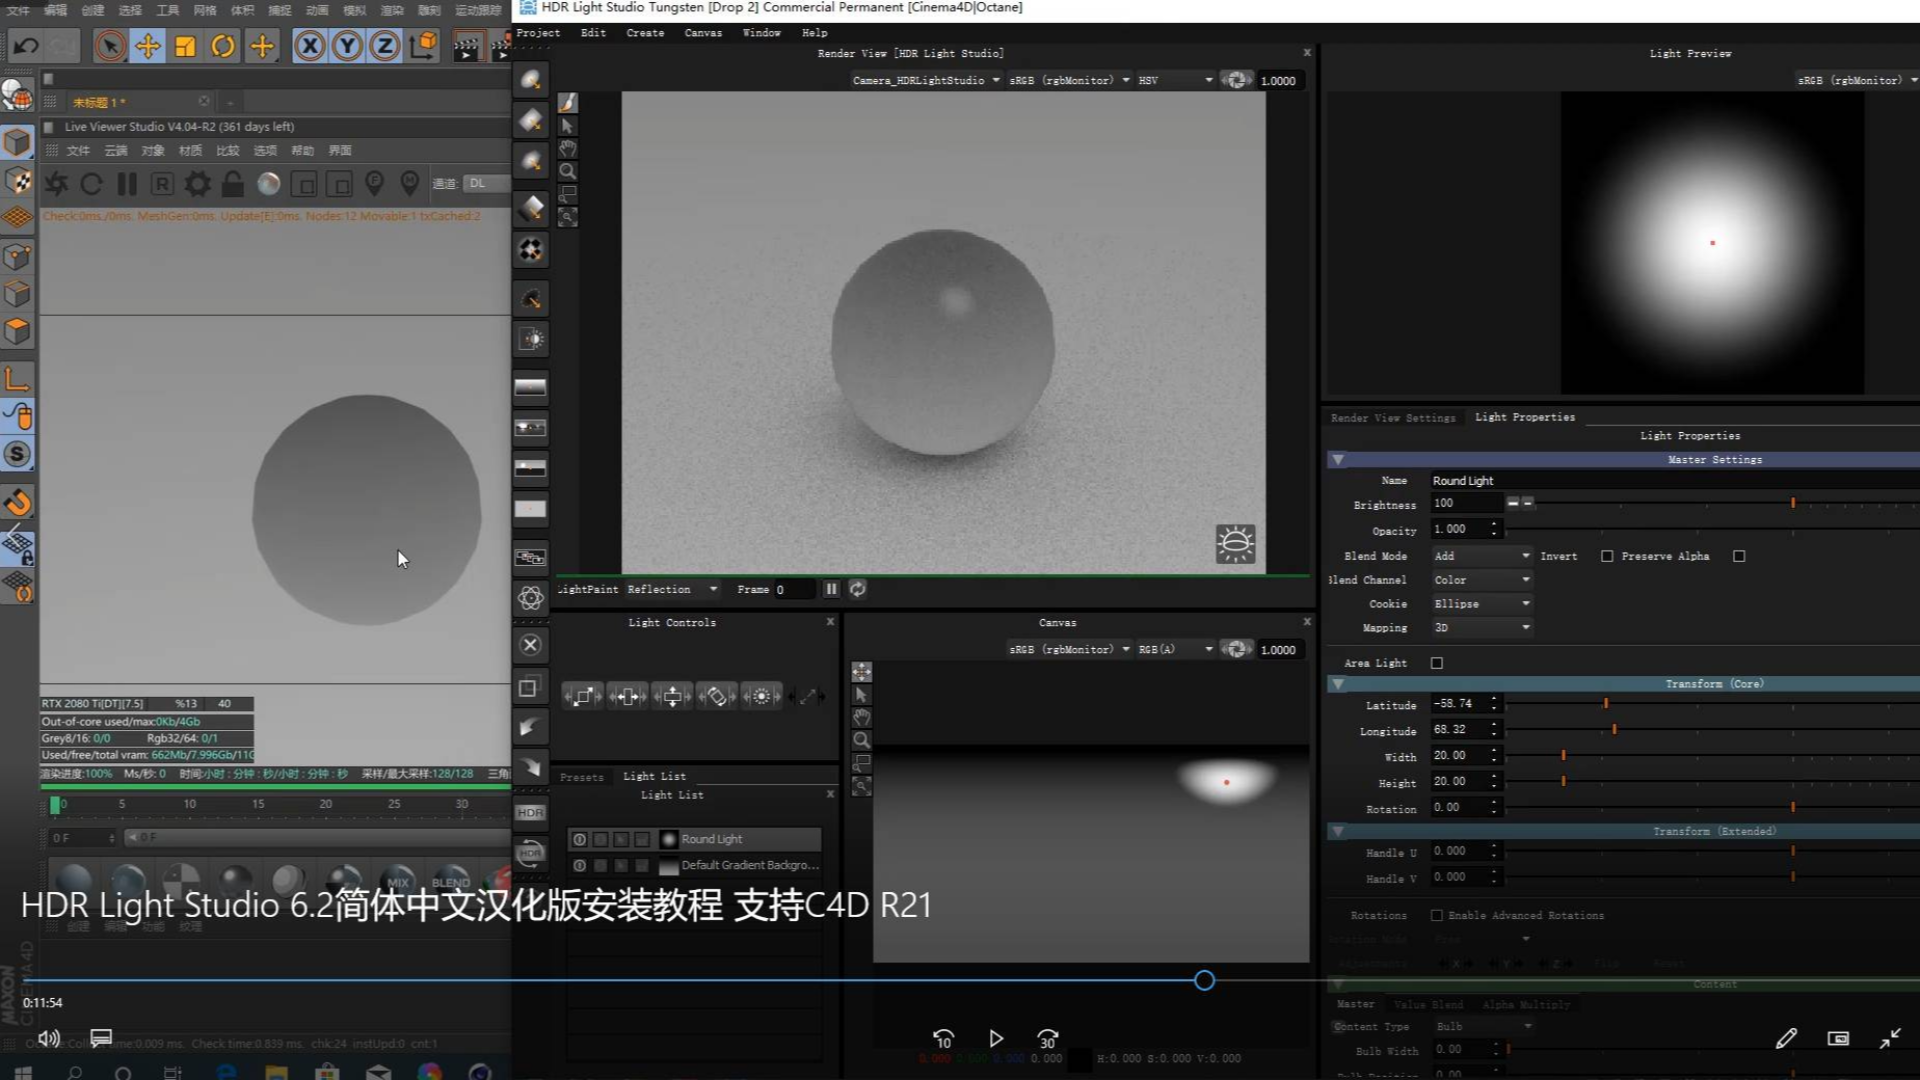Switch to Render View Settings tab

[1393, 418]
